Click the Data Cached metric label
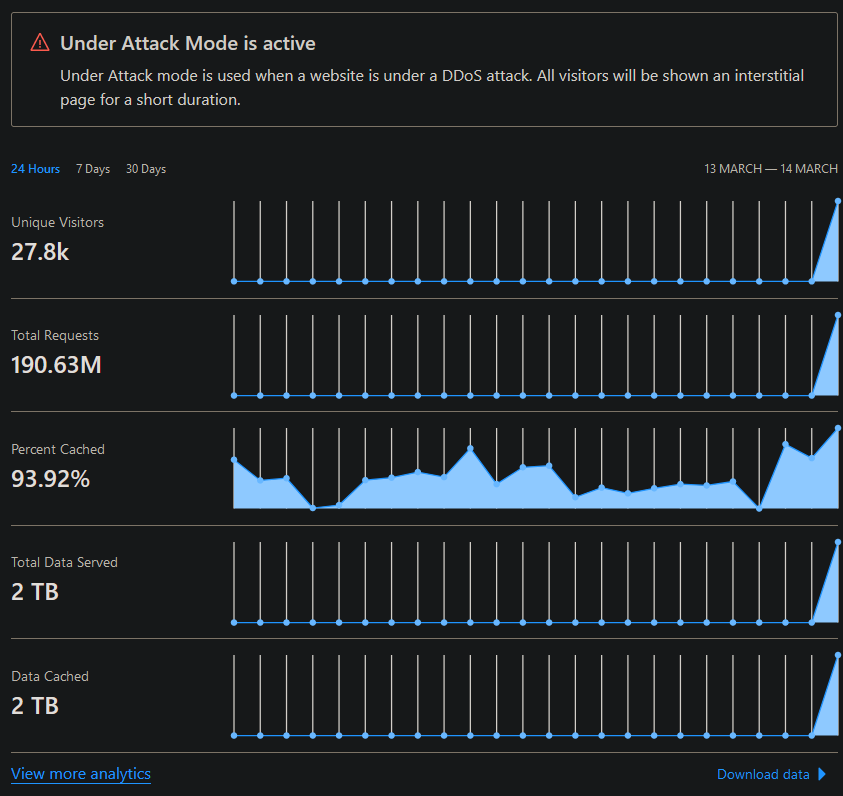843x796 pixels. [x=50, y=677]
